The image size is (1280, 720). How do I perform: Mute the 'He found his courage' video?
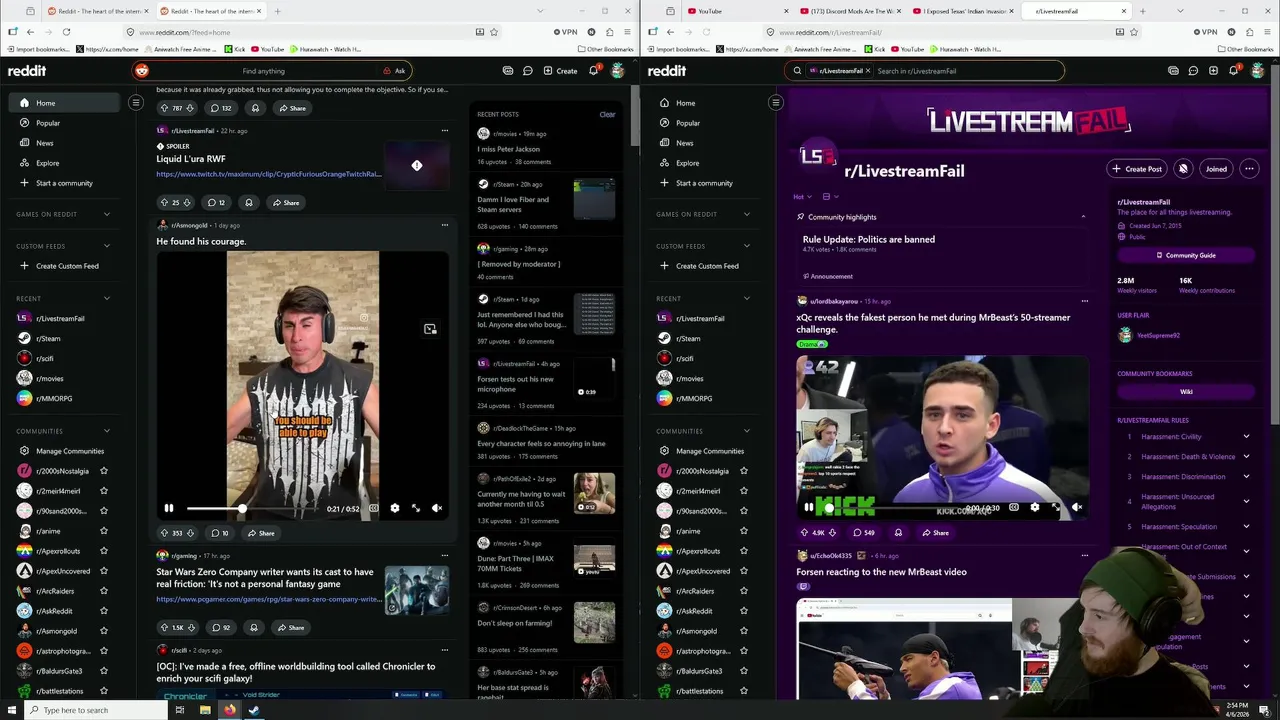point(437,508)
